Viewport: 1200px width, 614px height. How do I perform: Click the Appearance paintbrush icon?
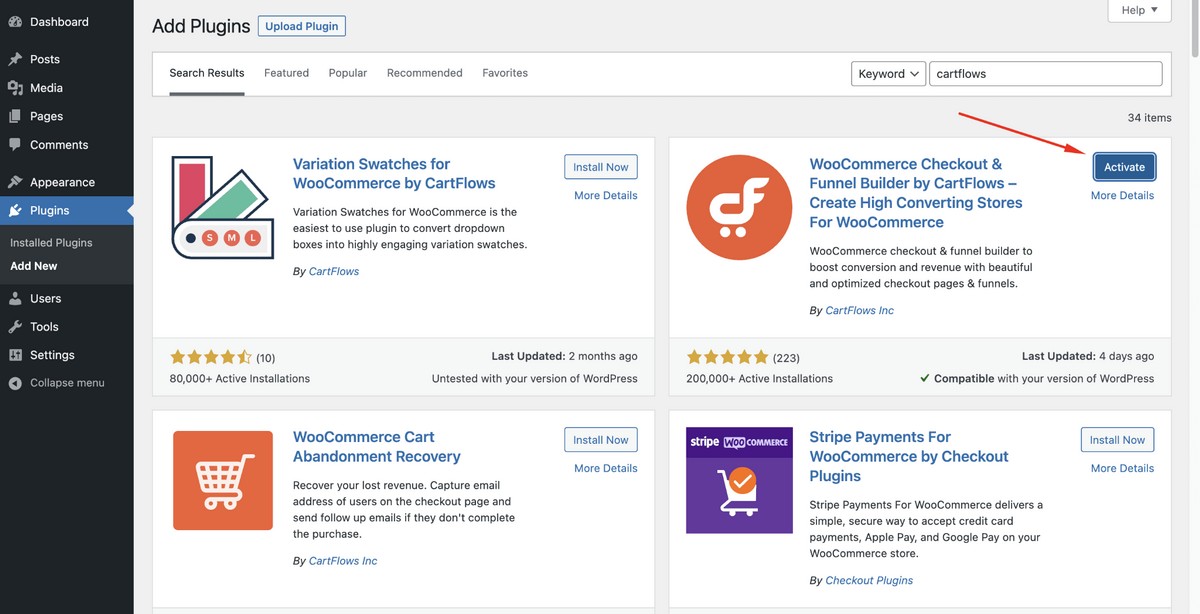15,182
